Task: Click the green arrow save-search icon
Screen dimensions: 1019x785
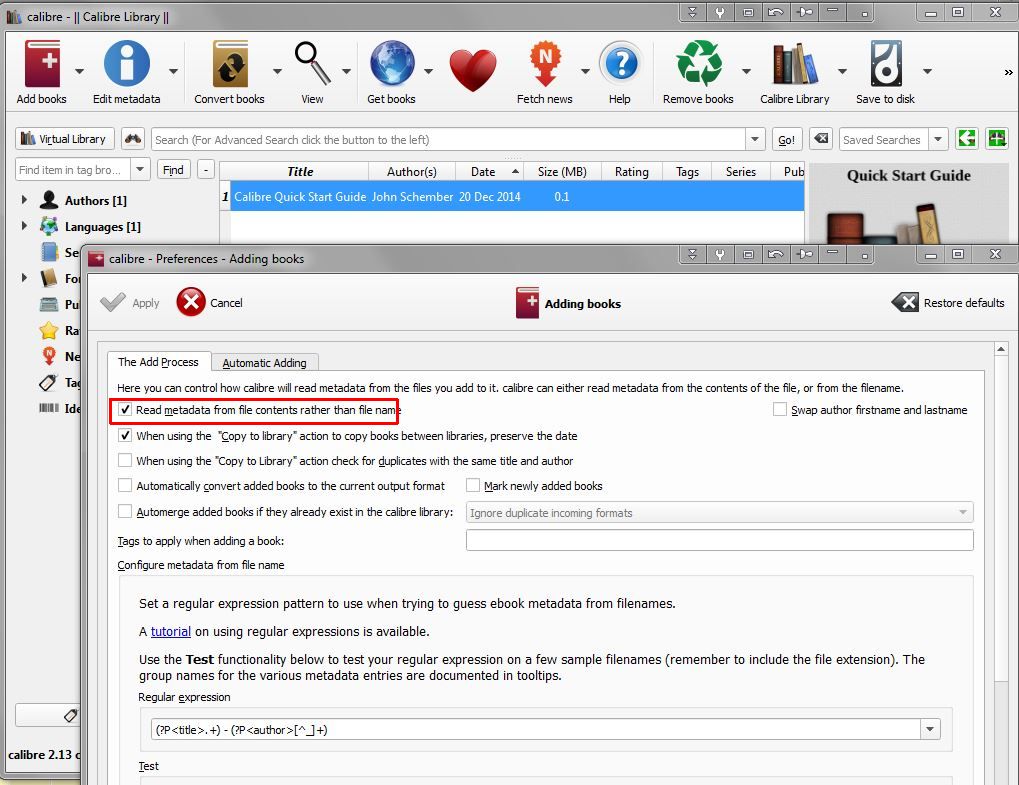Action: (966, 138)
